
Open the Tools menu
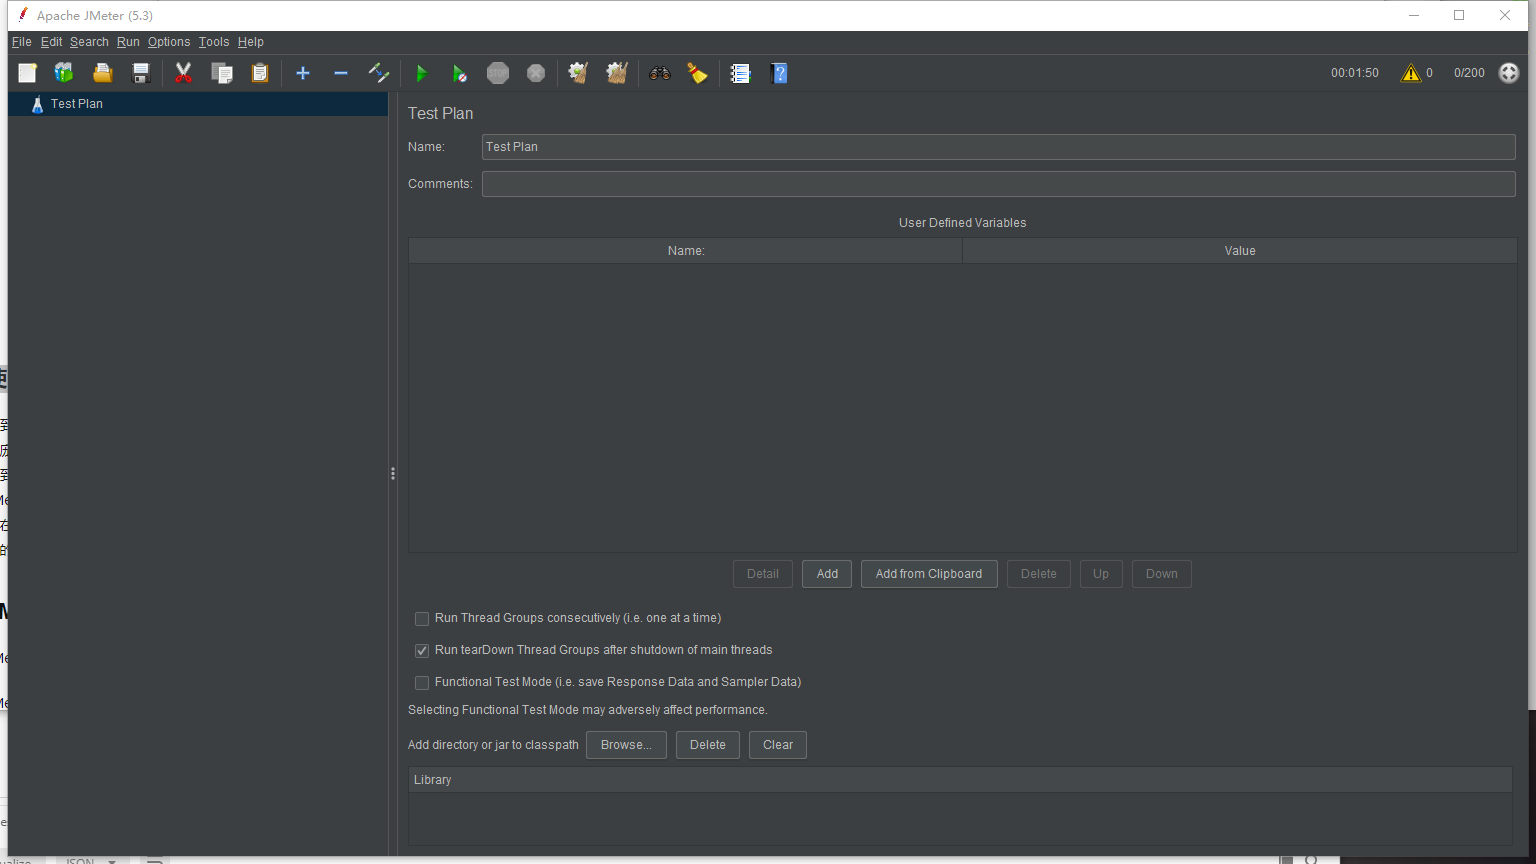[x=214, y=42]
